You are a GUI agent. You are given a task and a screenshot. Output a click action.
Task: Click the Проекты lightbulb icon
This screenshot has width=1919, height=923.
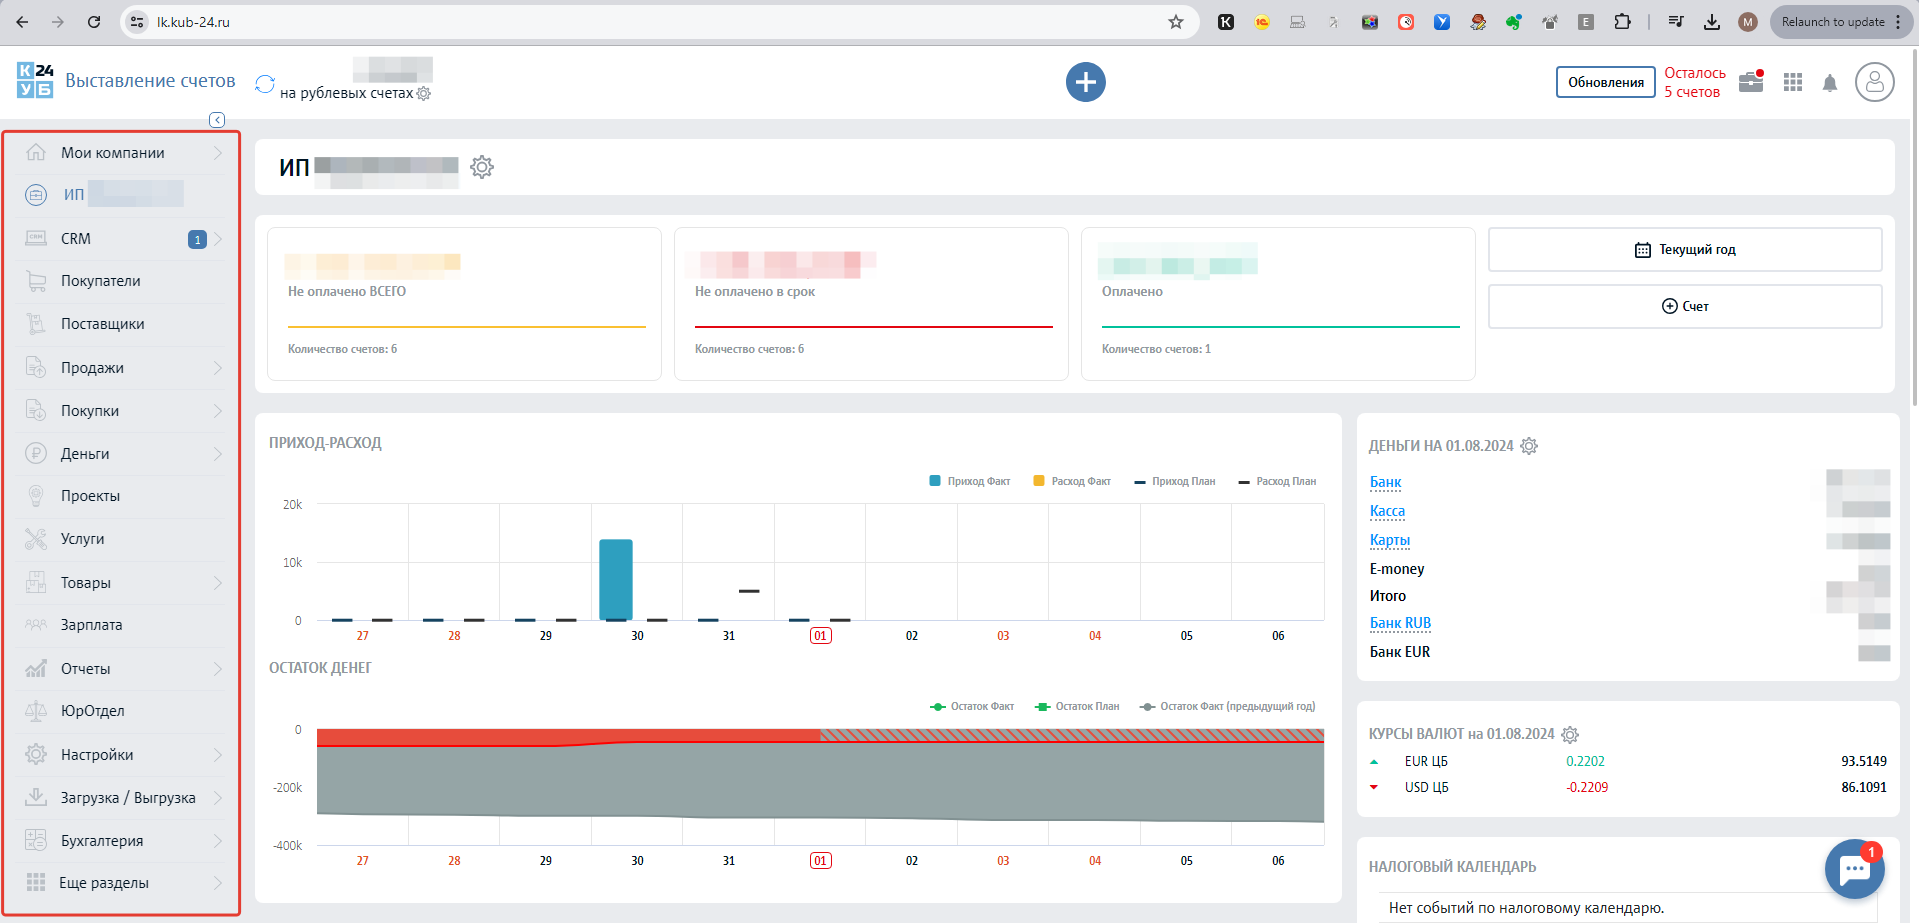tap(36, 496)
